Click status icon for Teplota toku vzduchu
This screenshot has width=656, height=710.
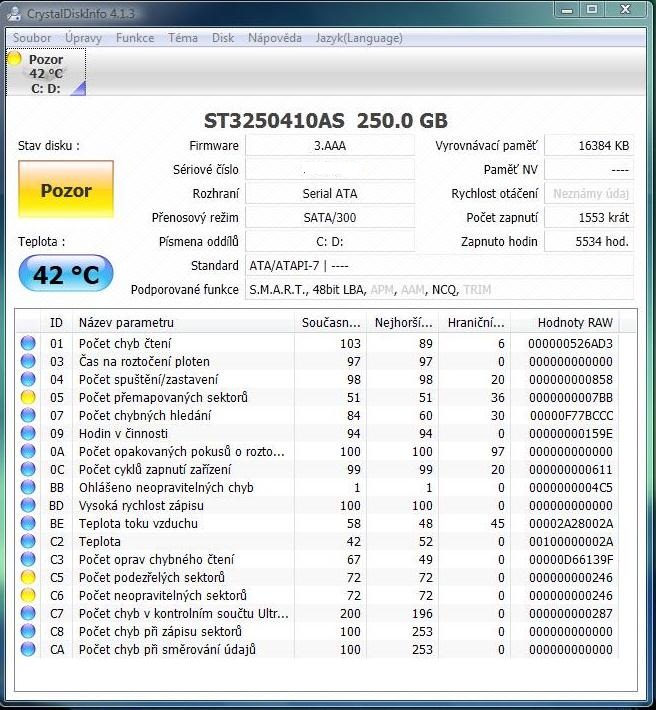click(x=28, y=523)
